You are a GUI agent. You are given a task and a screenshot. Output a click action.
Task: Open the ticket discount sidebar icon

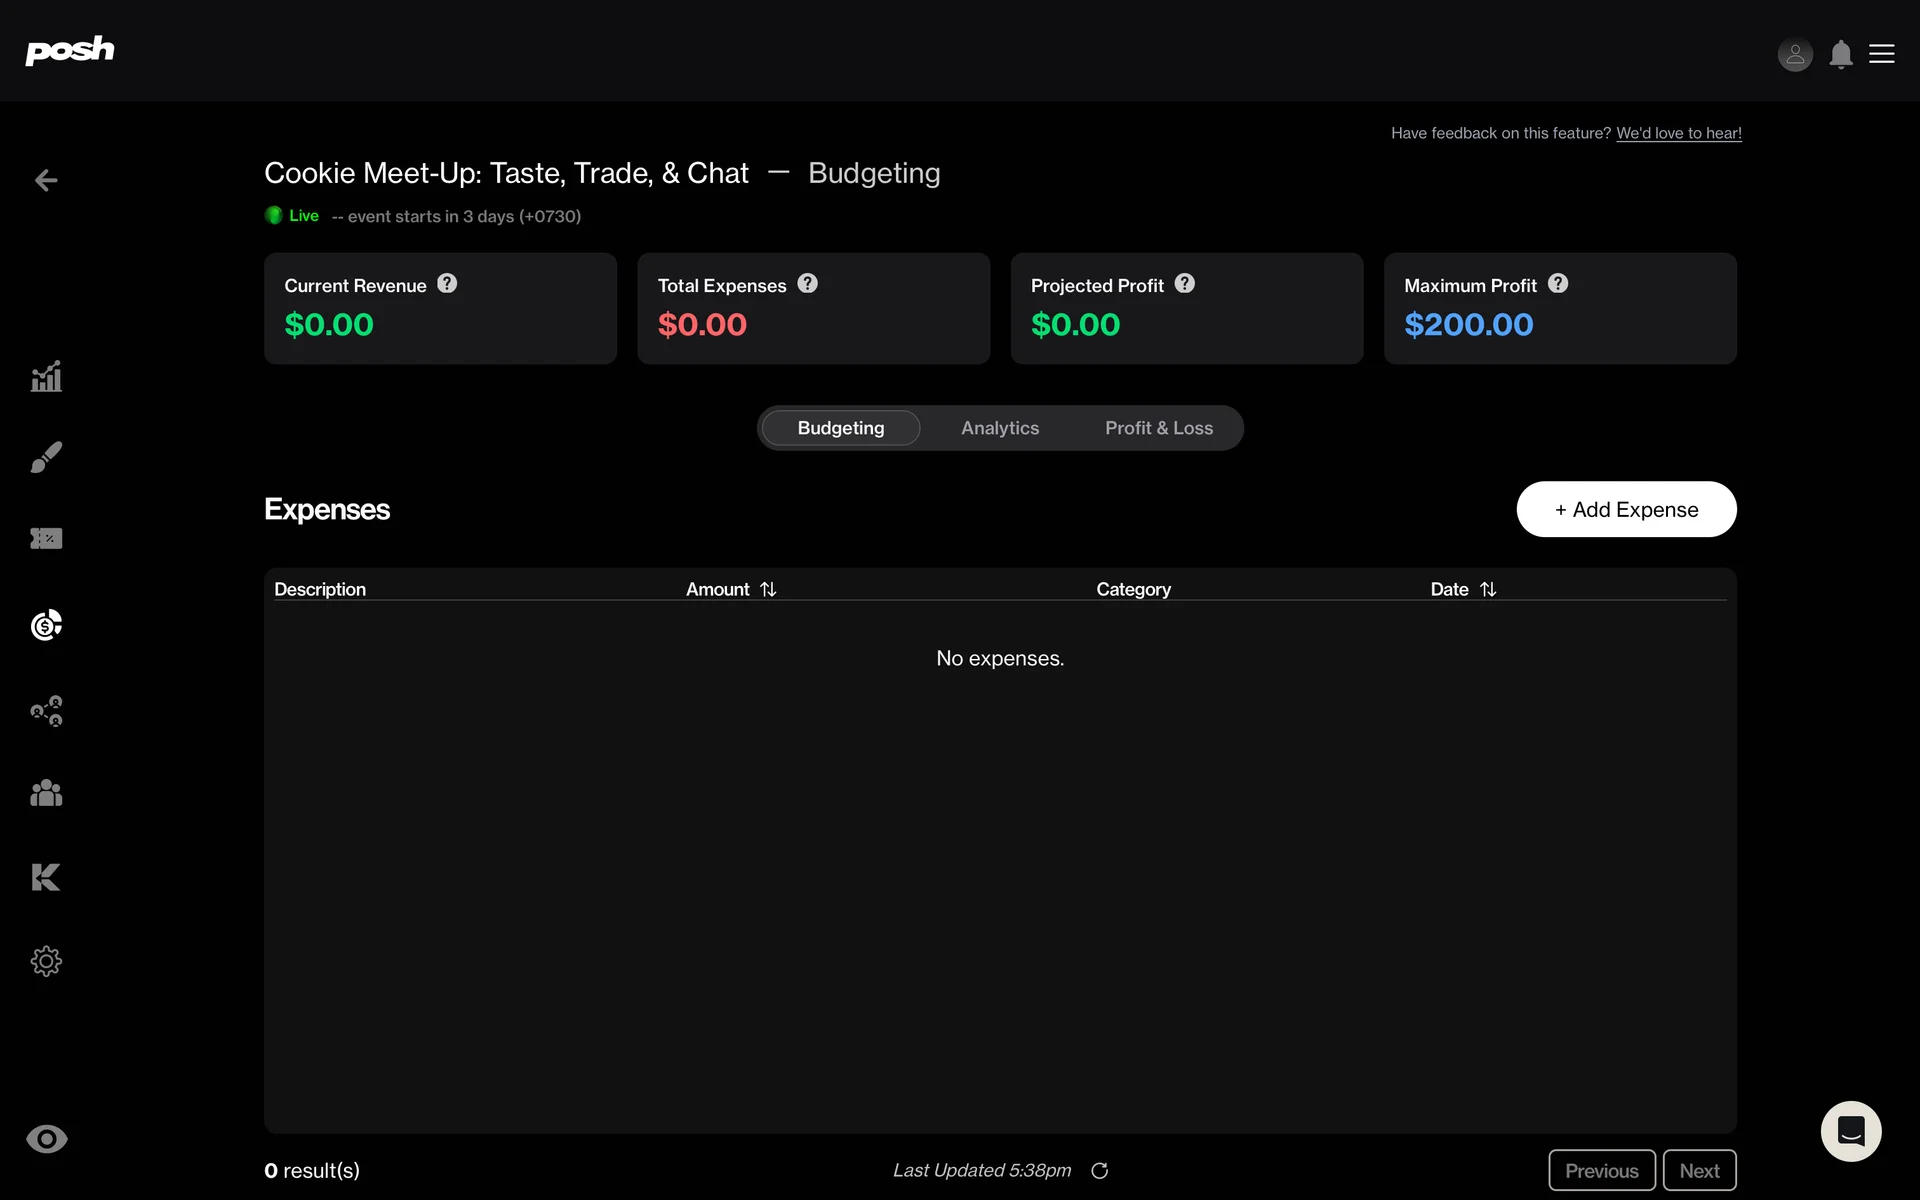coord(46,539)
